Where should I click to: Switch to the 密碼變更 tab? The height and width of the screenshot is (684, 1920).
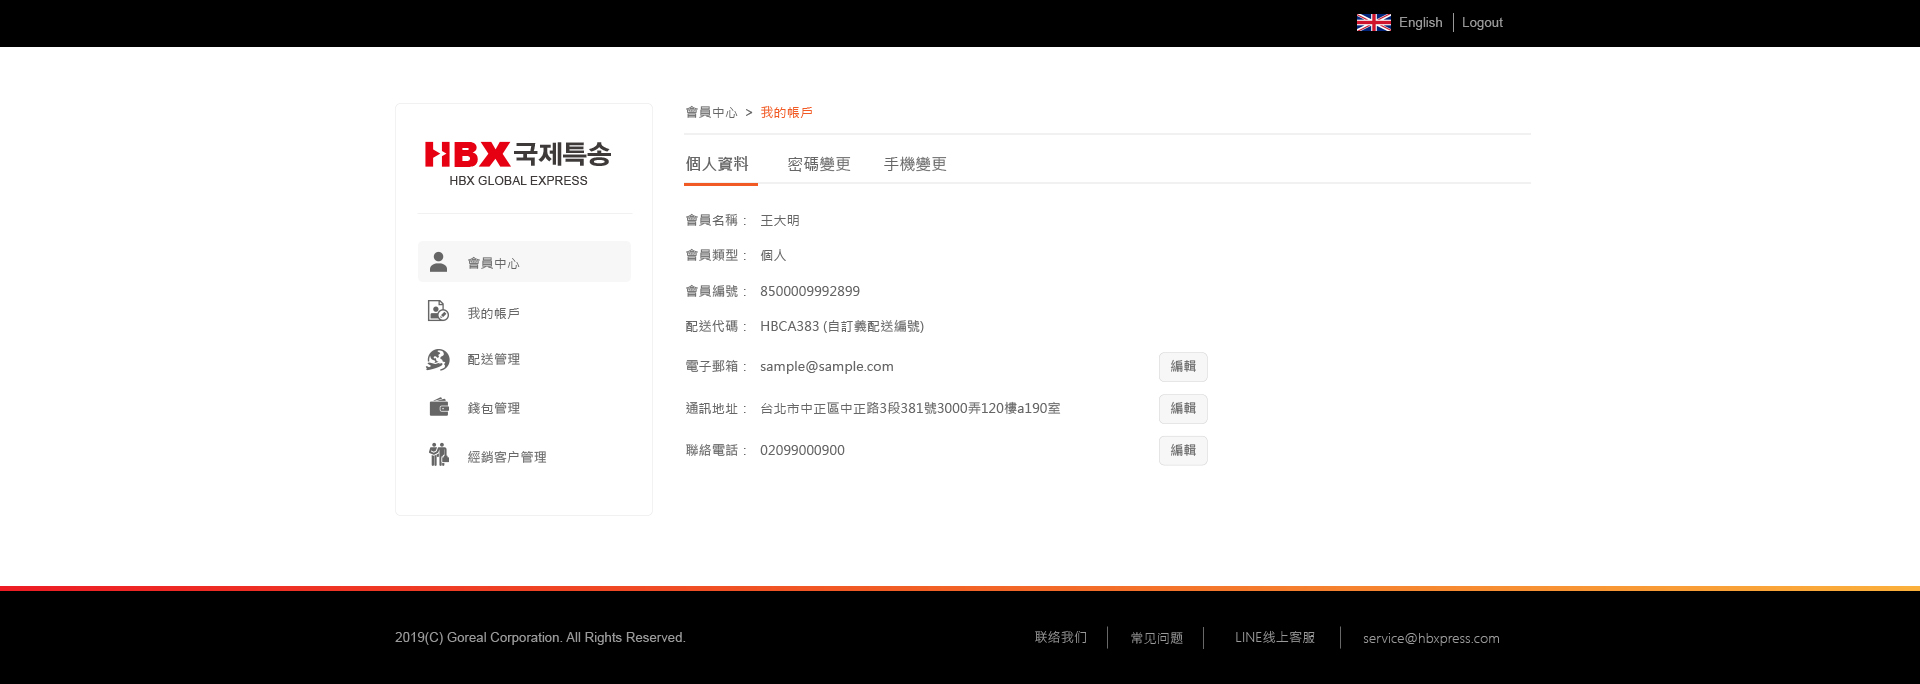(x=818, y=164)
